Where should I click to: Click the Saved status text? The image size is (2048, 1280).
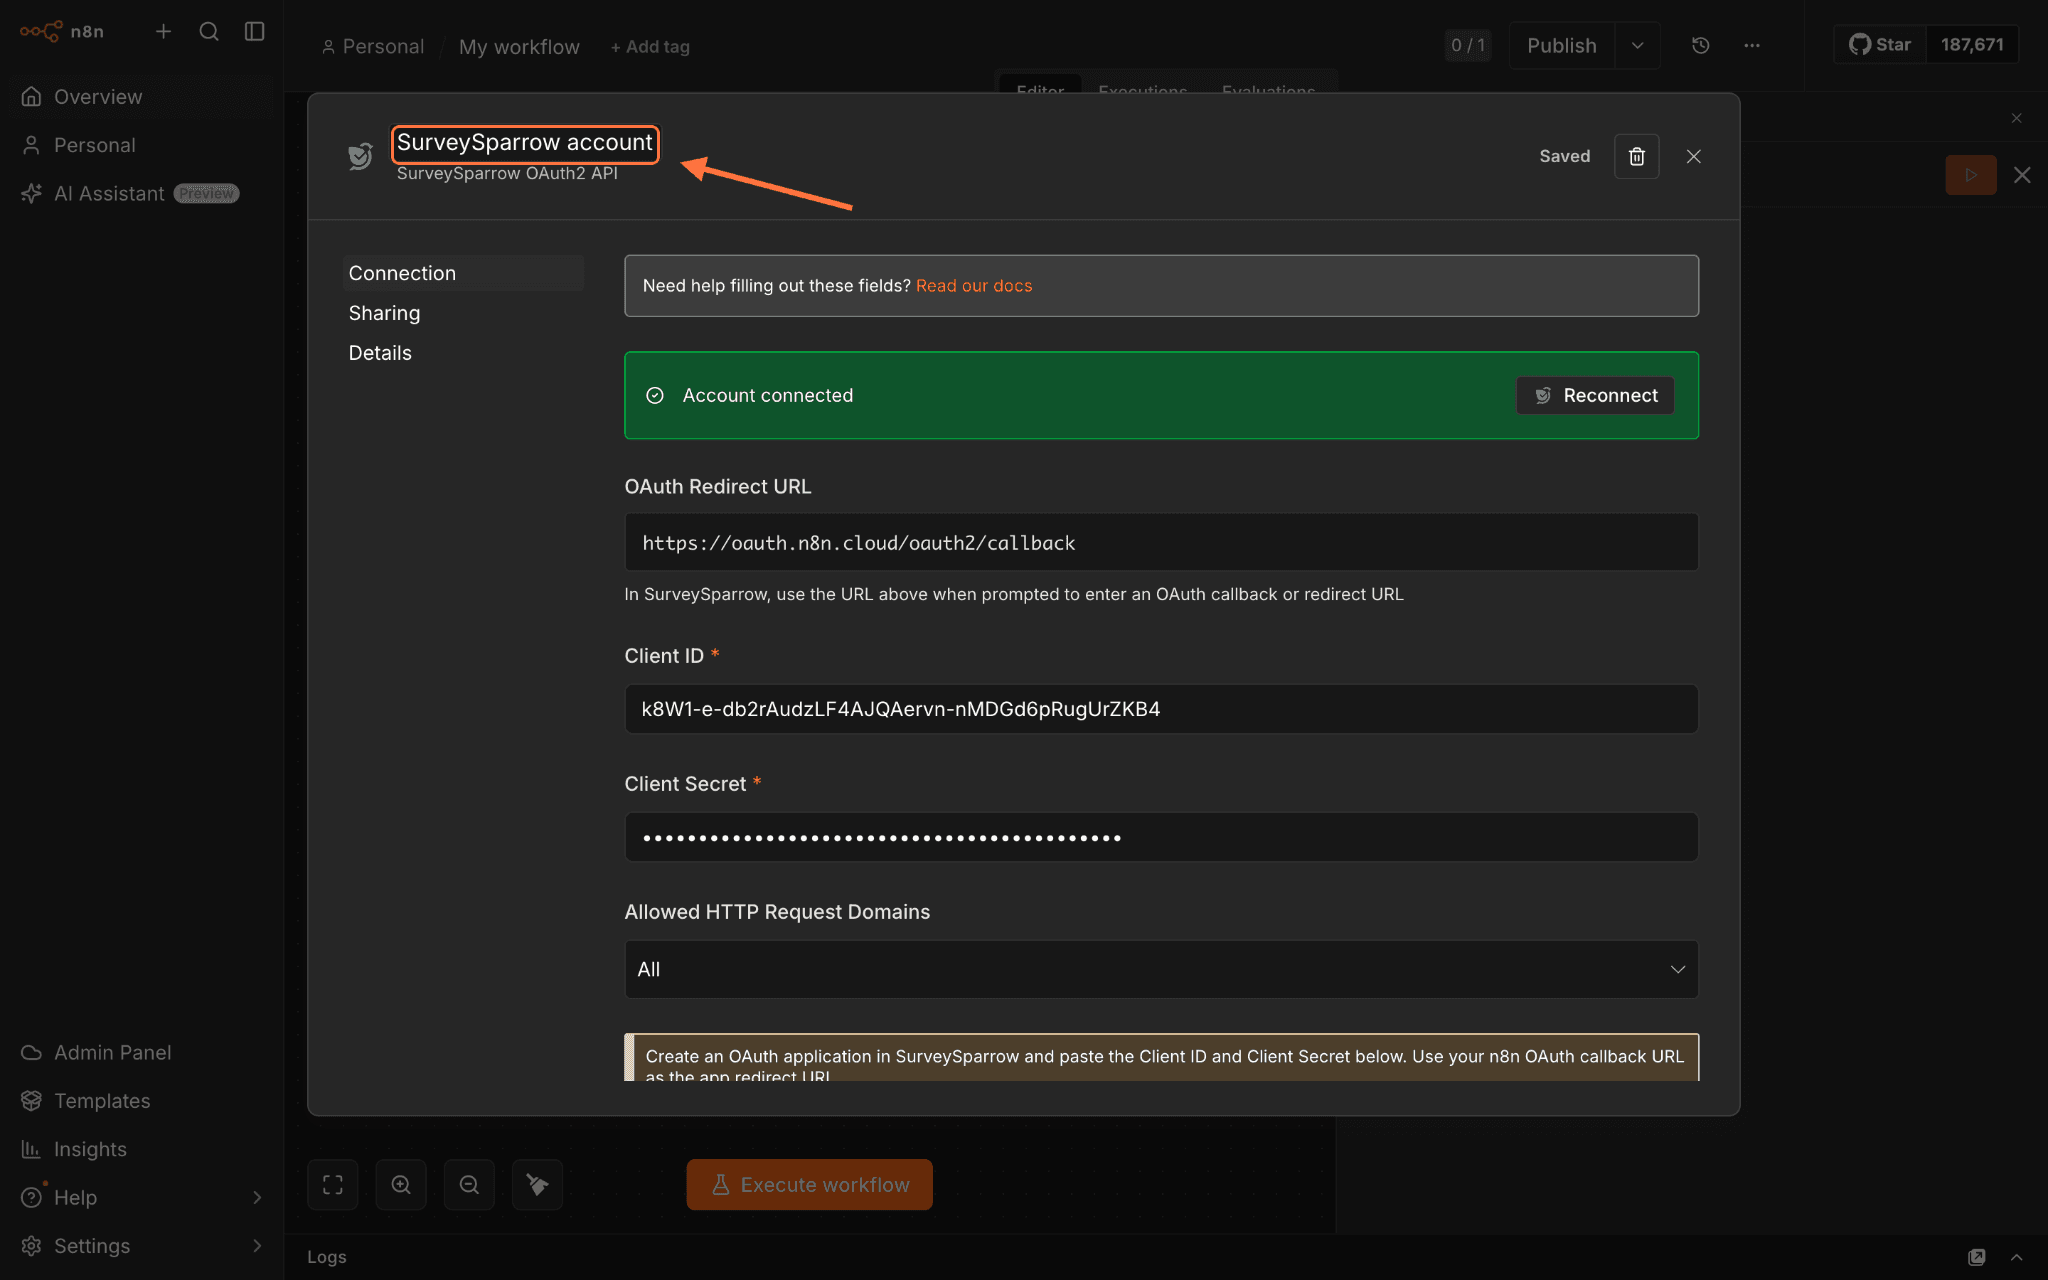[x=1565, y=156]
